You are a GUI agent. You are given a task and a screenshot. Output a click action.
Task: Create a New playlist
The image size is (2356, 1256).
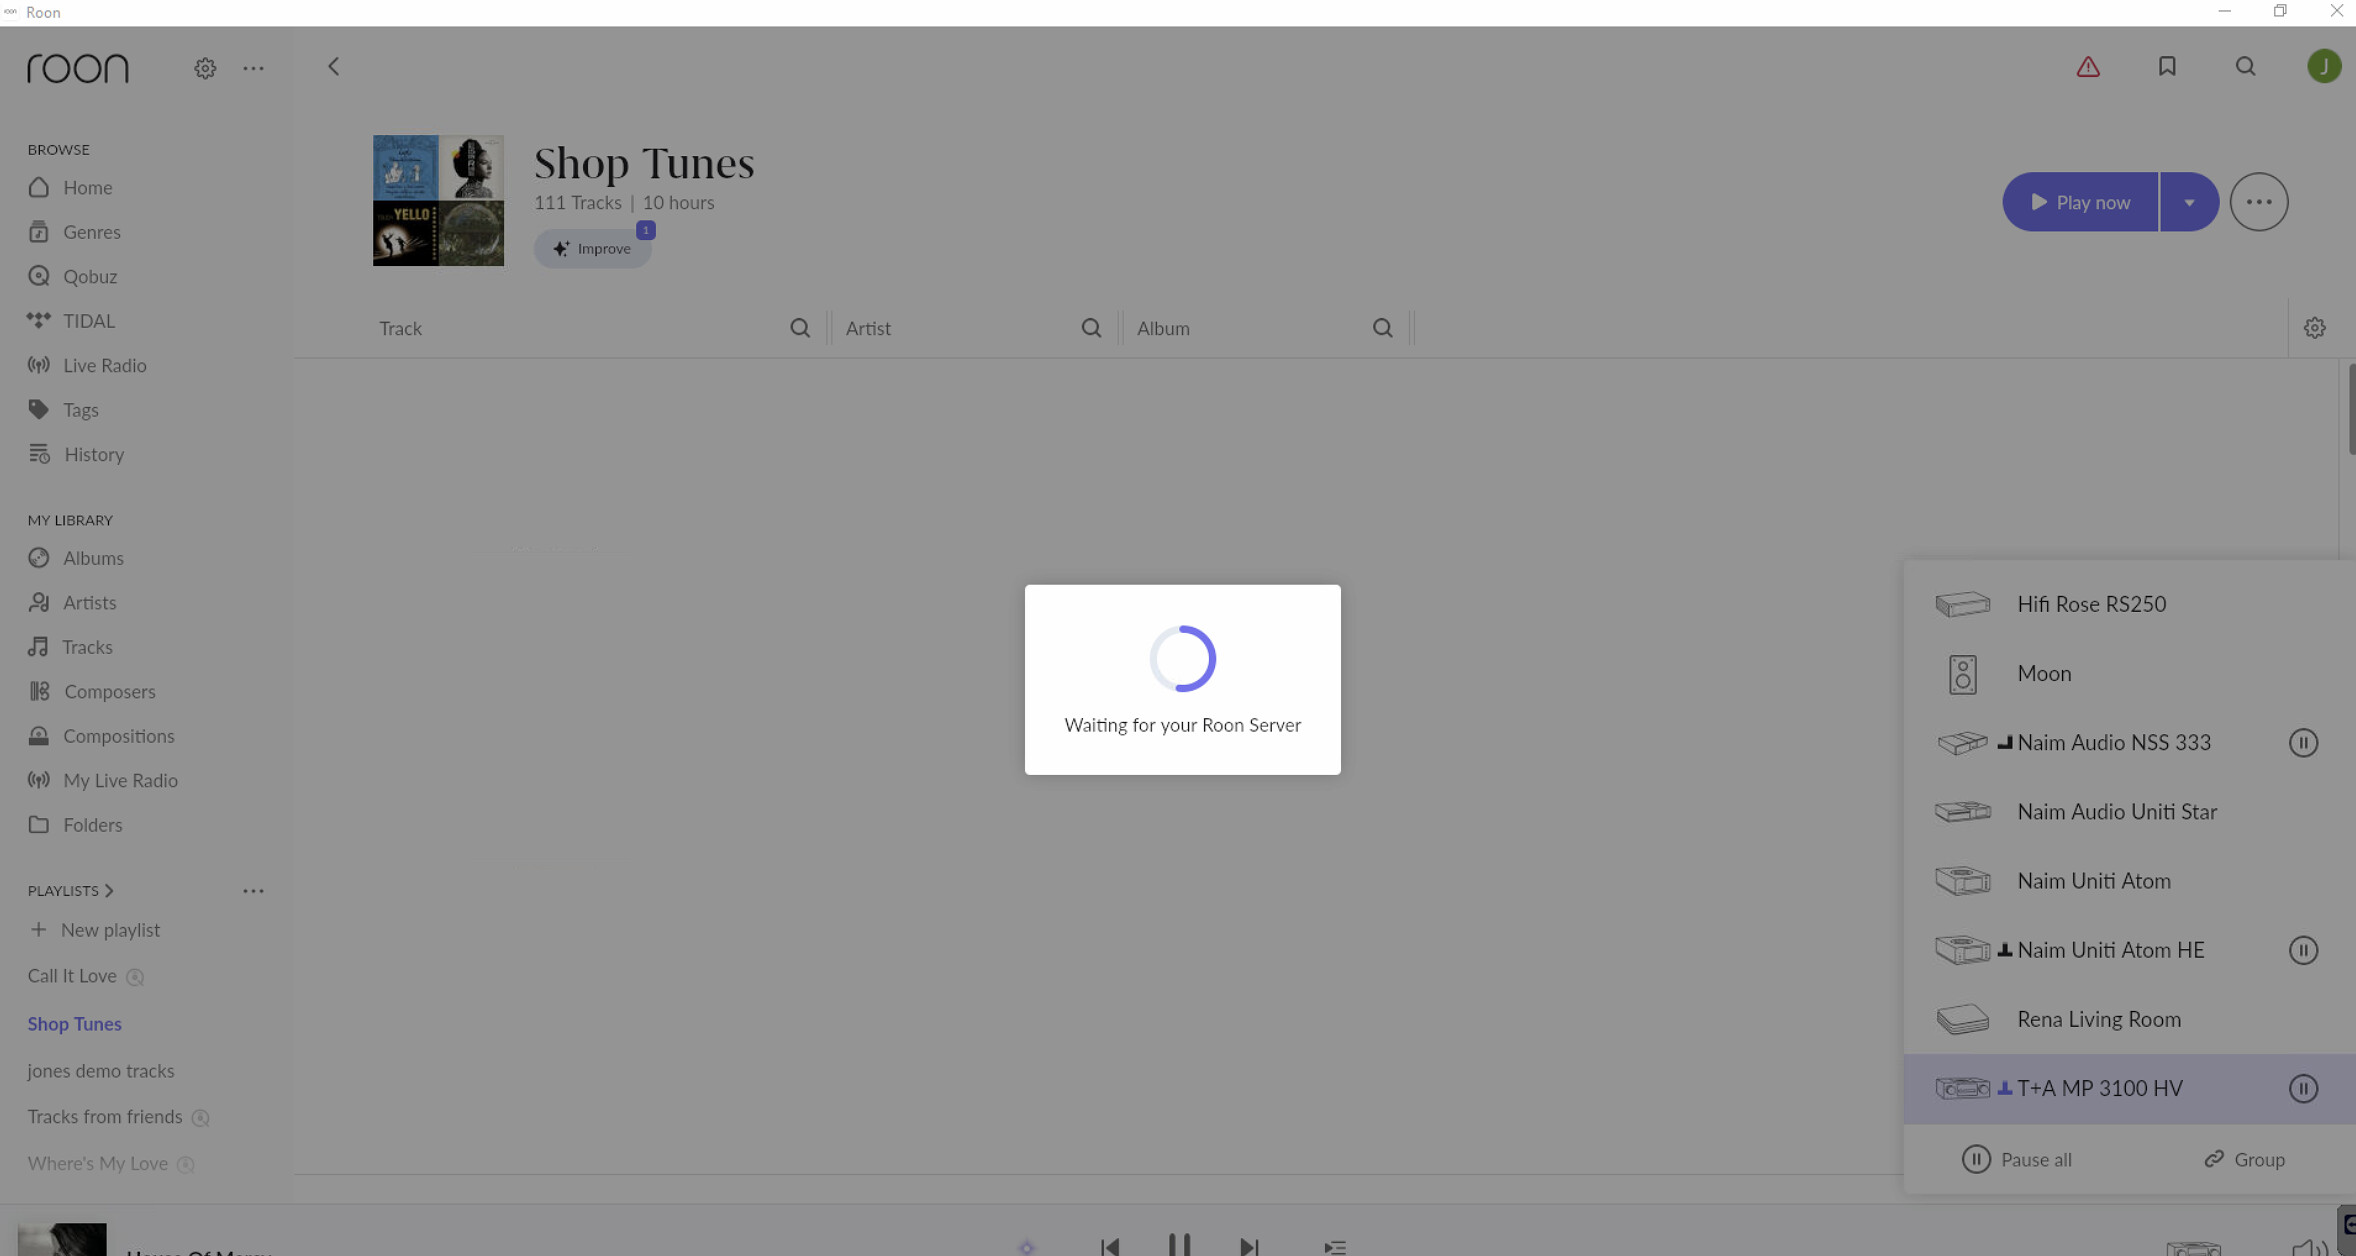(x=95, y=930)
